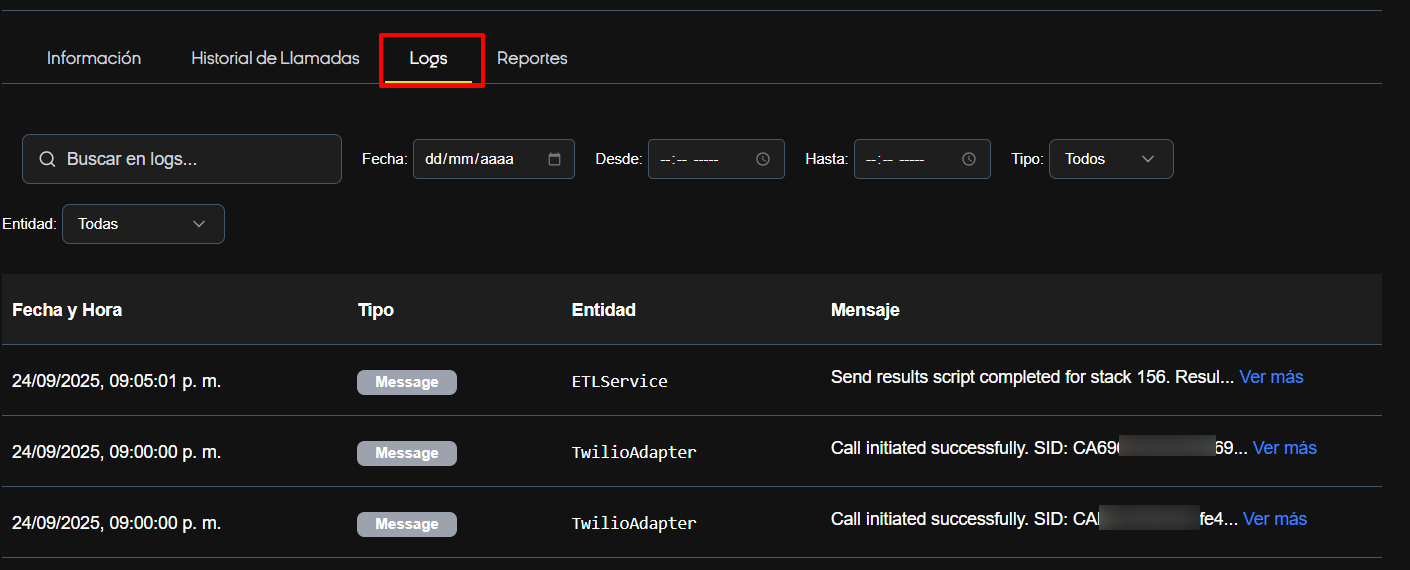Open the Historial de Llamadas tab
The height and width of the screenshot is (570, 1410).
click(275, 58)
